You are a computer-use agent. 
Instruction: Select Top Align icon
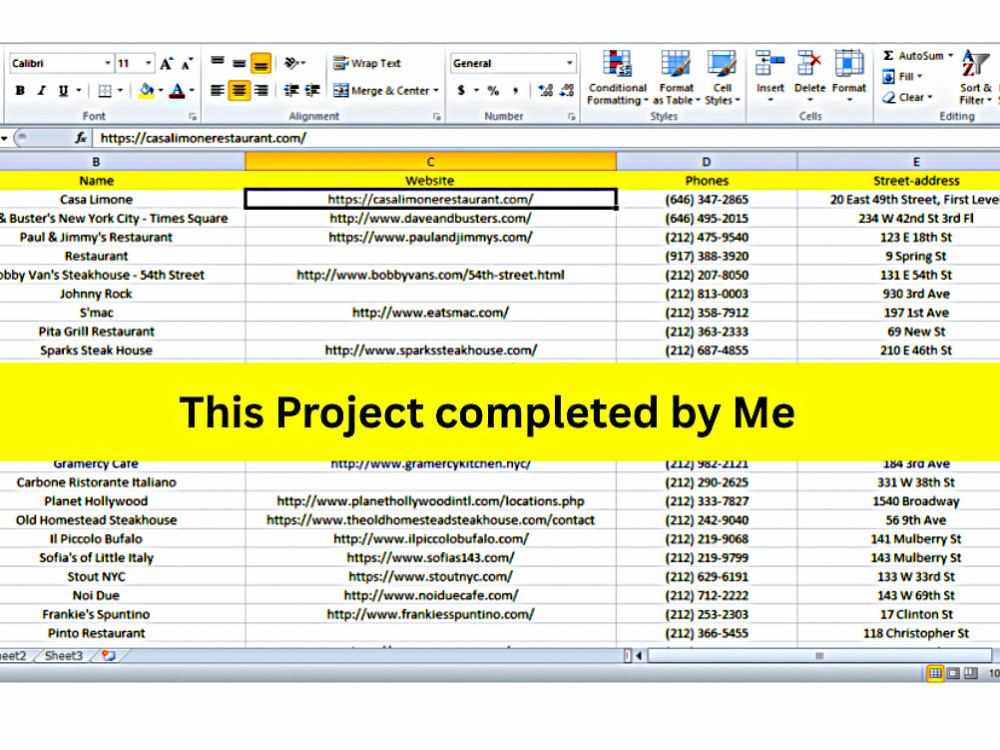(x=217, y=62)
